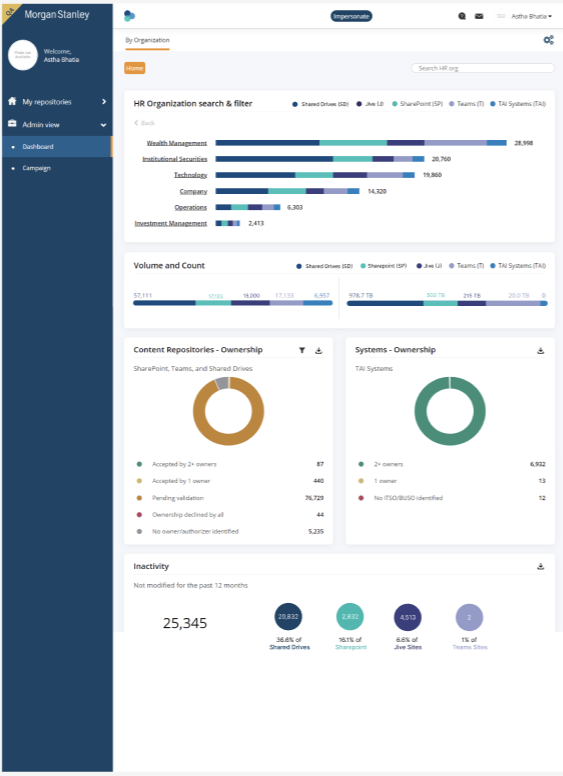Click the Systems Ownership green donut chart
Viewport: 563px width, 776px height.
(x=450, y=411)
